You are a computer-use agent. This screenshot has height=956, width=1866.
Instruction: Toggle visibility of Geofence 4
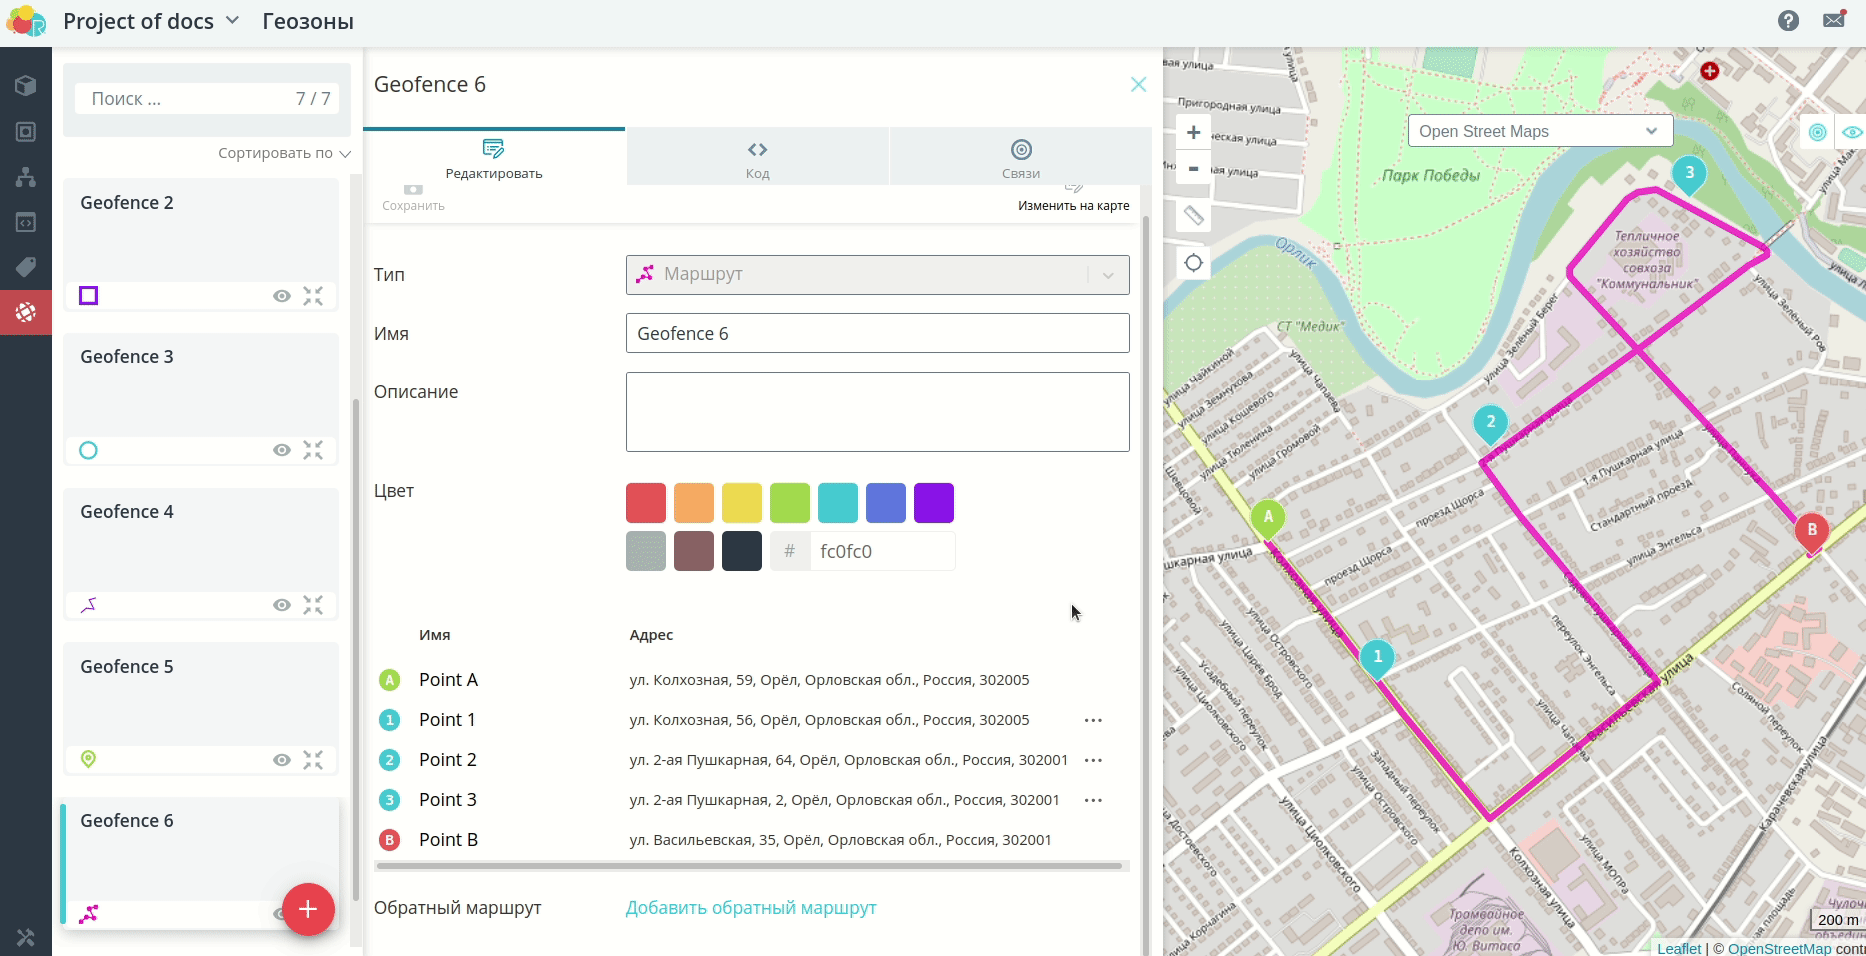click(x=282, y=605)
